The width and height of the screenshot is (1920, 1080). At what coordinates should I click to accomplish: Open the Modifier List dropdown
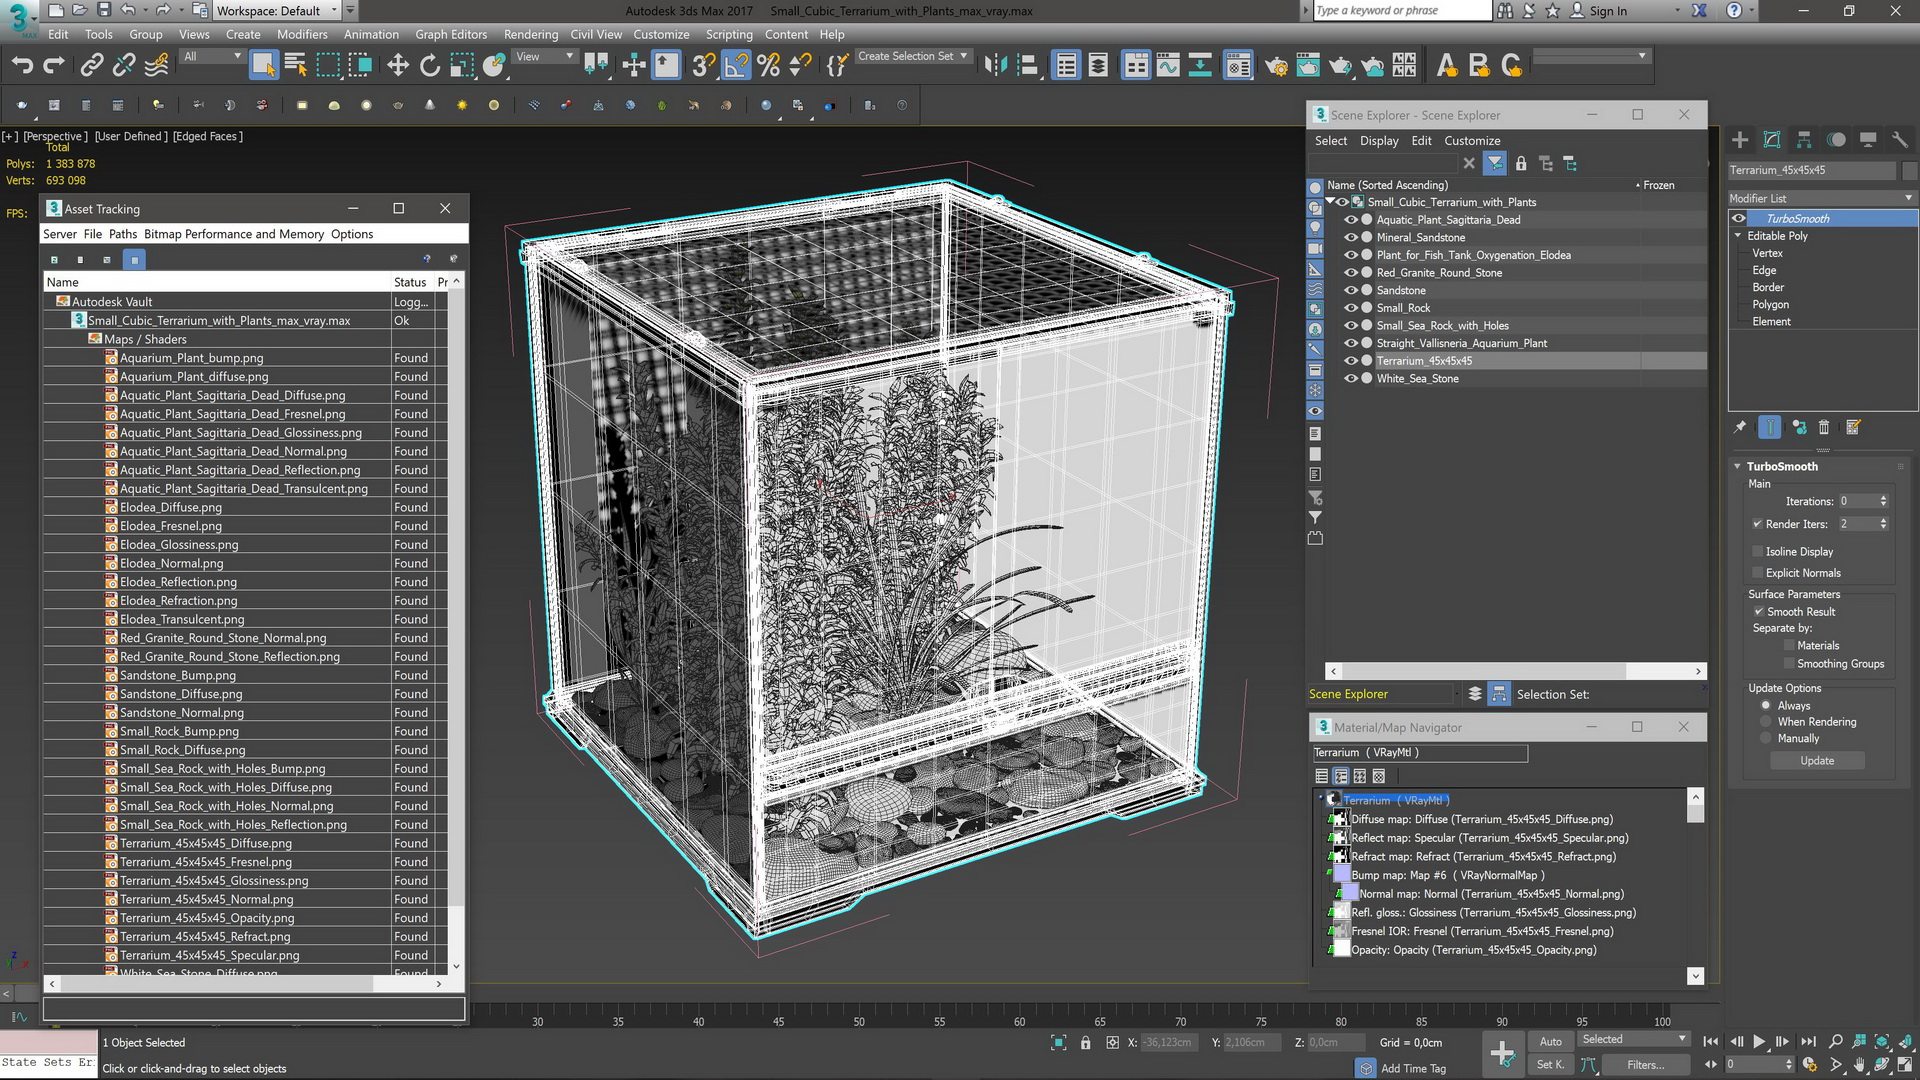1822,198
